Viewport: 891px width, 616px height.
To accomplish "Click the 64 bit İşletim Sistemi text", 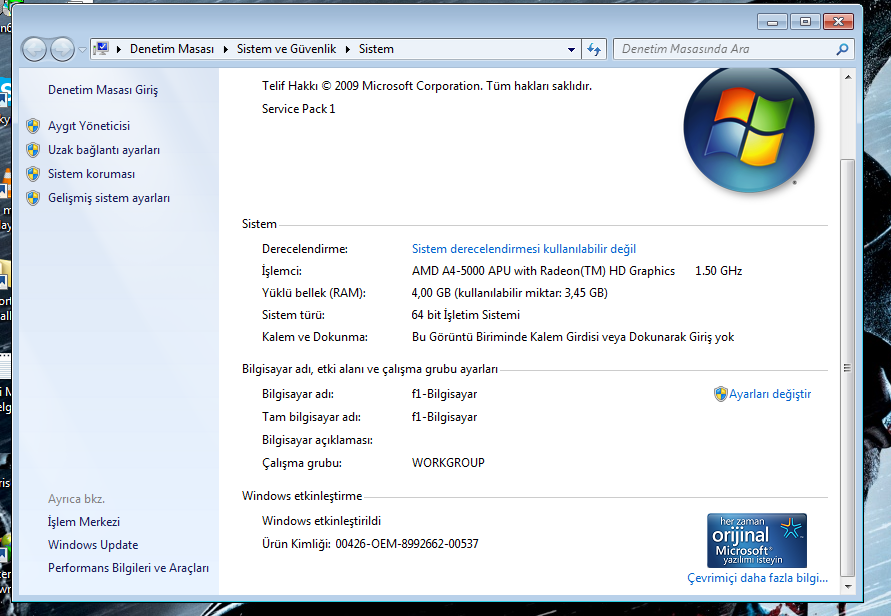I will pyautogui.click(x=465, y=315).
